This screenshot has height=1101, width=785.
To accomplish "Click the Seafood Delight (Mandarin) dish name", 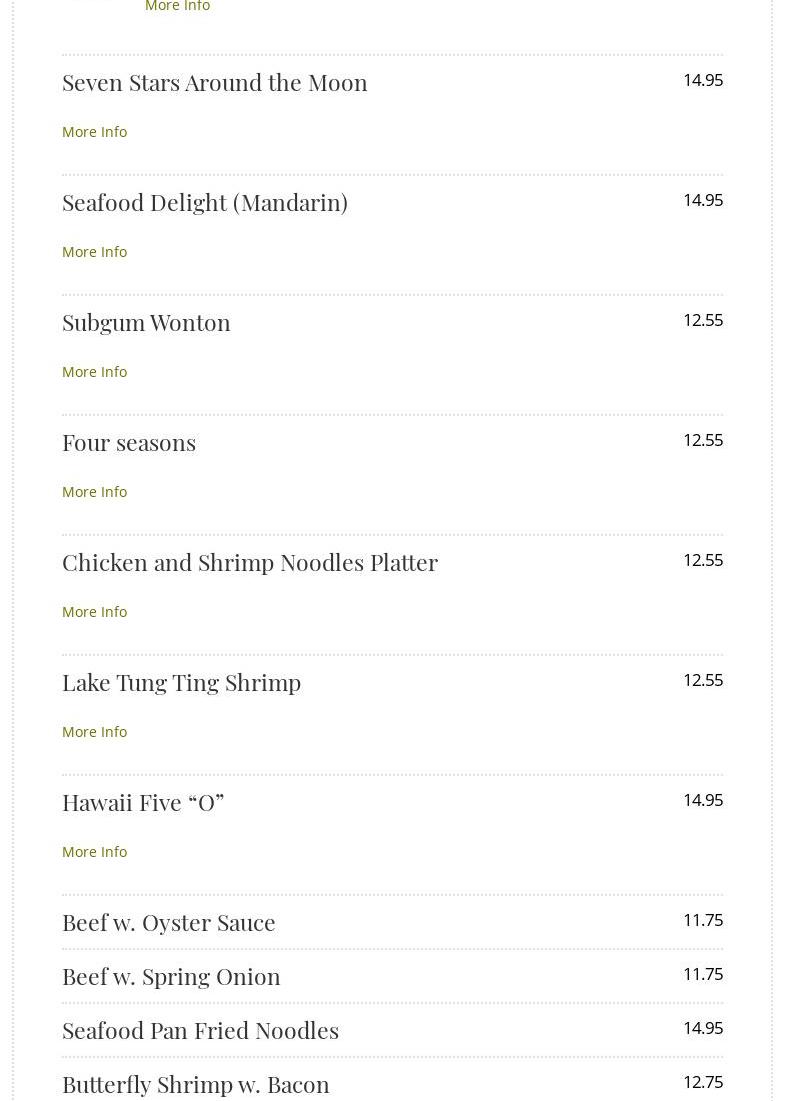I will click(205, 202).
